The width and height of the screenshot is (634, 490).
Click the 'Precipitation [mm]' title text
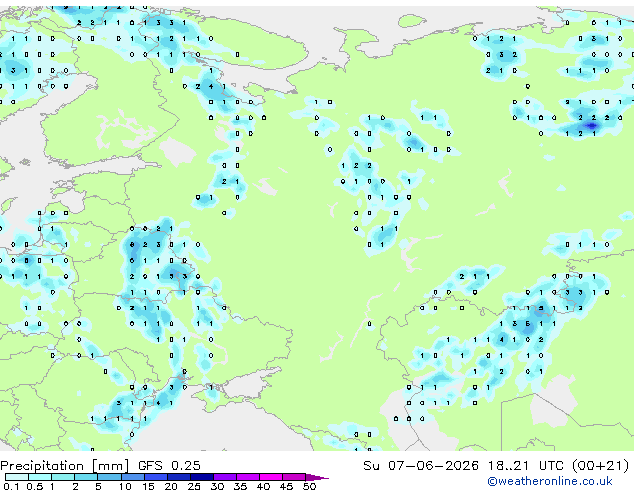point(64,466)
